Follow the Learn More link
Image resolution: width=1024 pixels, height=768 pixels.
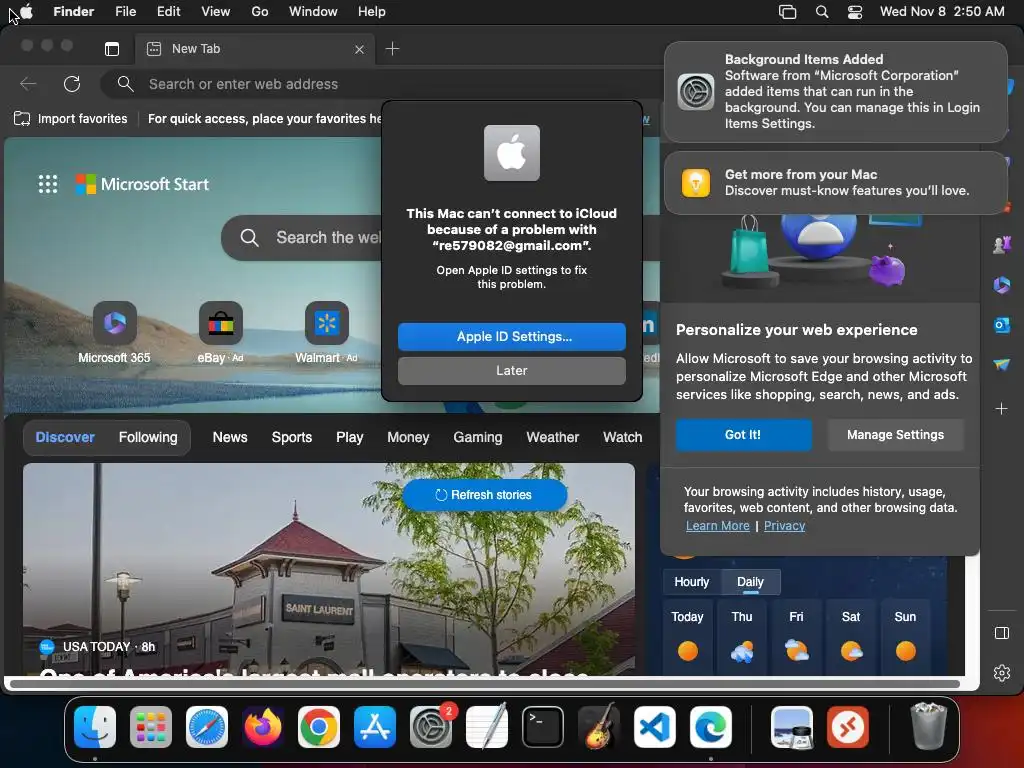(718, 526)
